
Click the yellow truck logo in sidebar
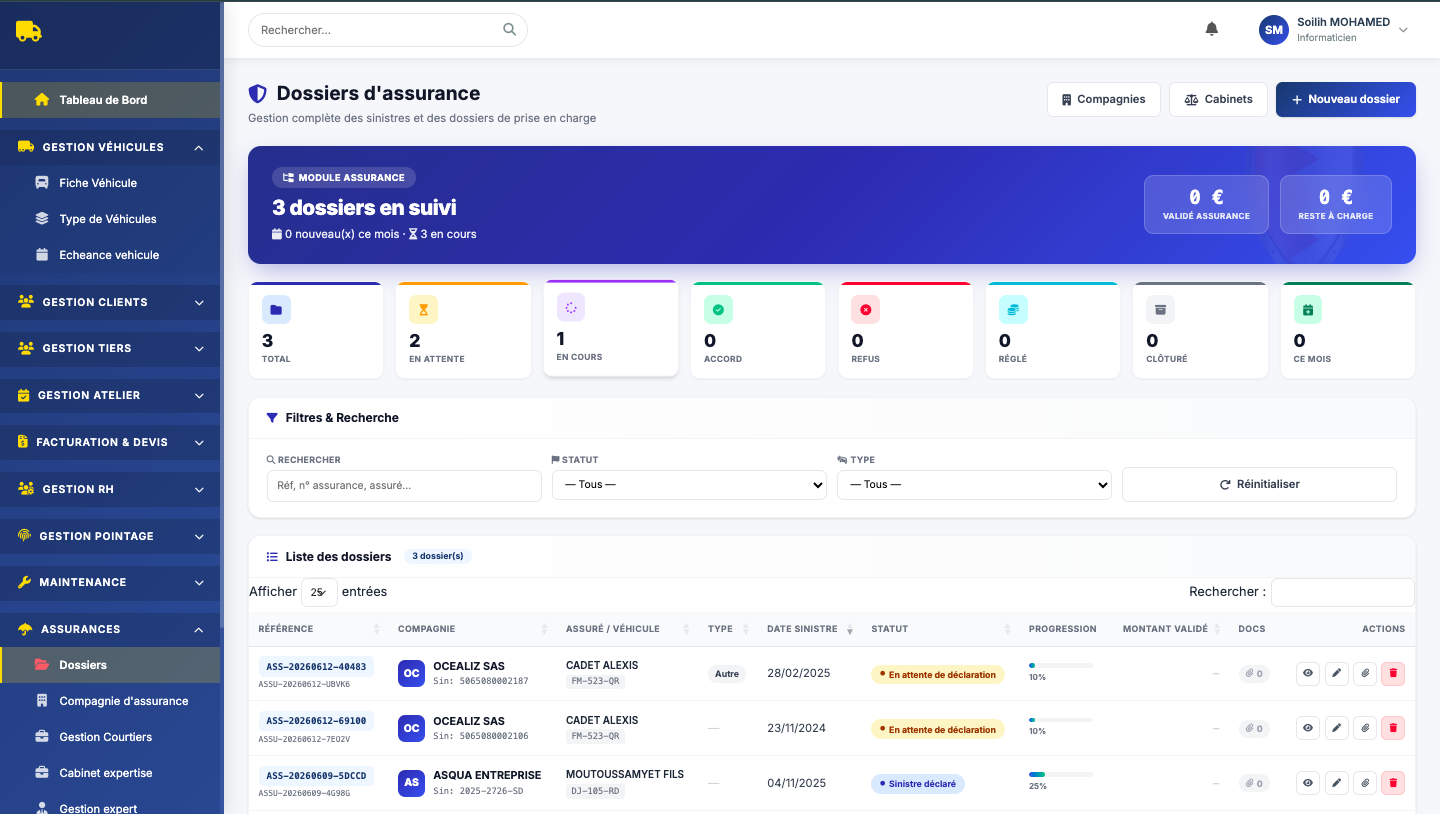click(29, 31)
